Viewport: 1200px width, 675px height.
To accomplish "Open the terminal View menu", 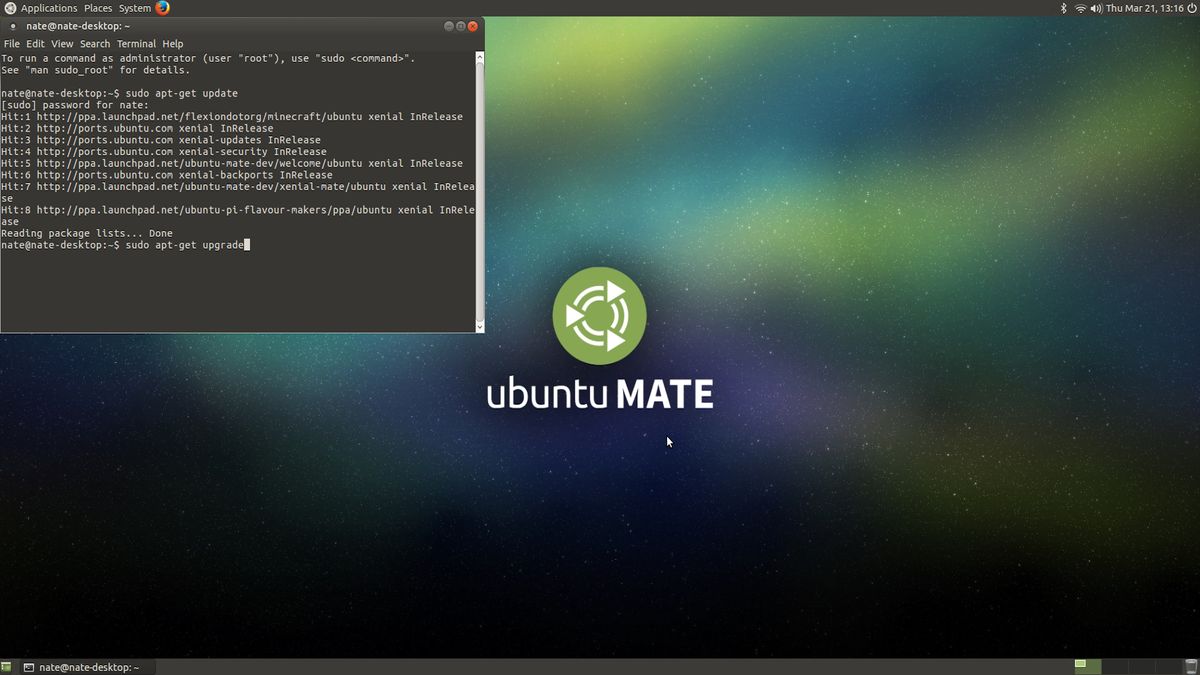I will [63, 44].
